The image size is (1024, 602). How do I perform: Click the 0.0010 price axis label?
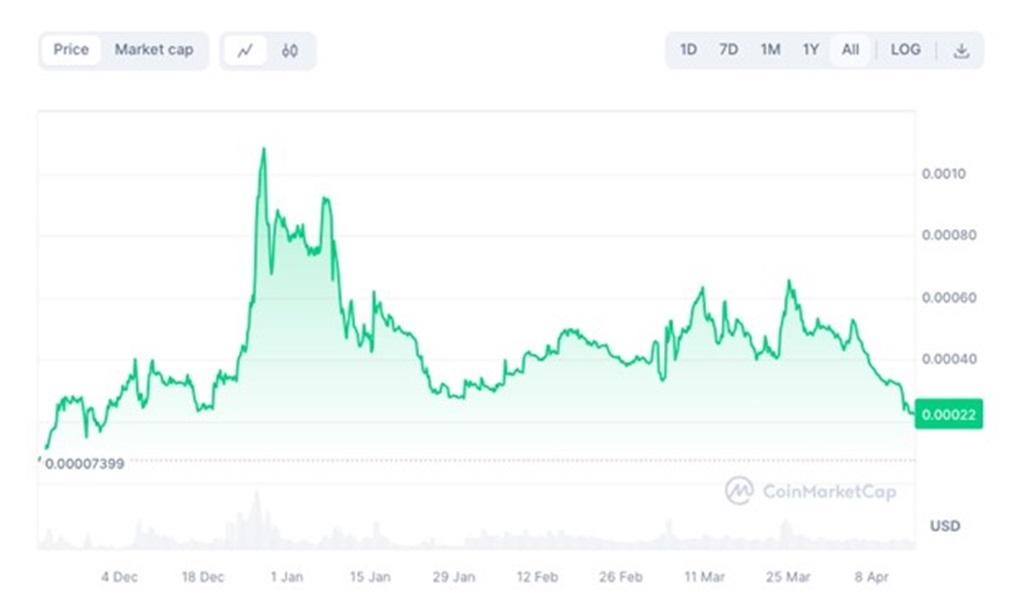pyautogui.click(x=943, y=174)
